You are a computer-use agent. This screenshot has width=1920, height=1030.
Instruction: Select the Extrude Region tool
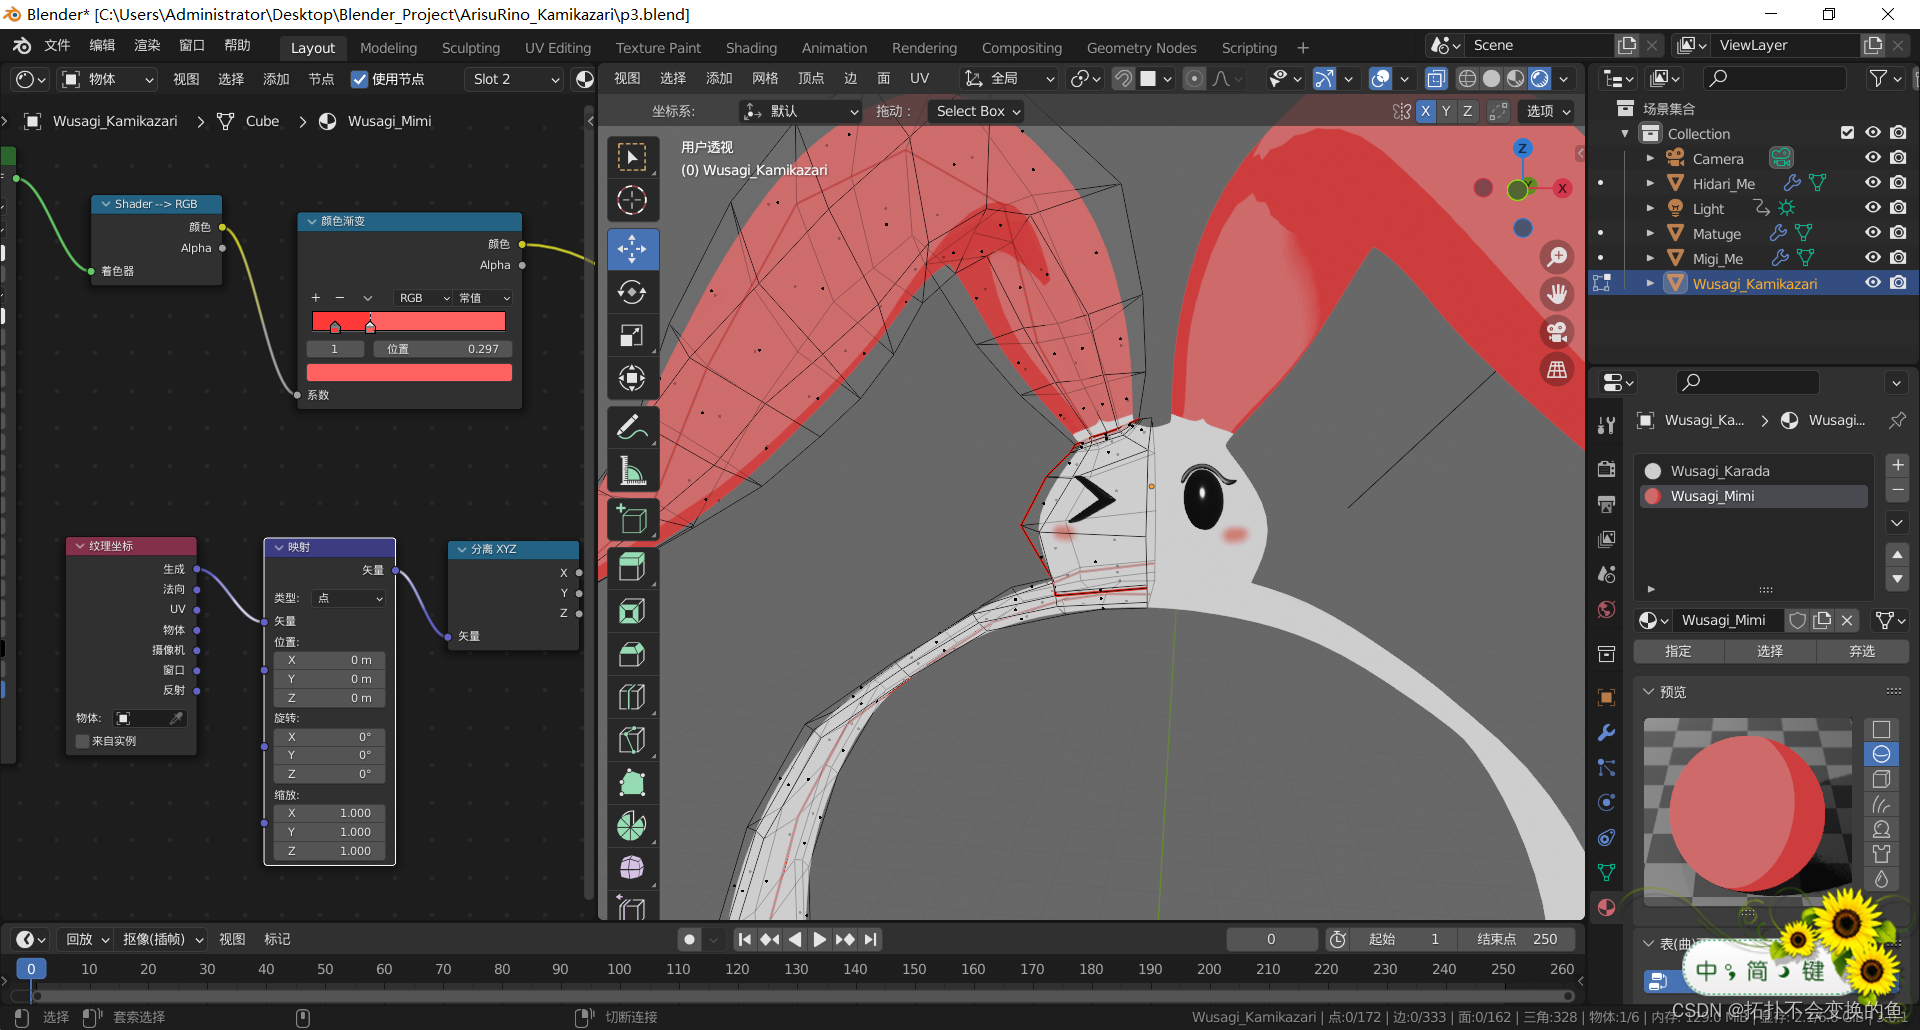point(632,568)
